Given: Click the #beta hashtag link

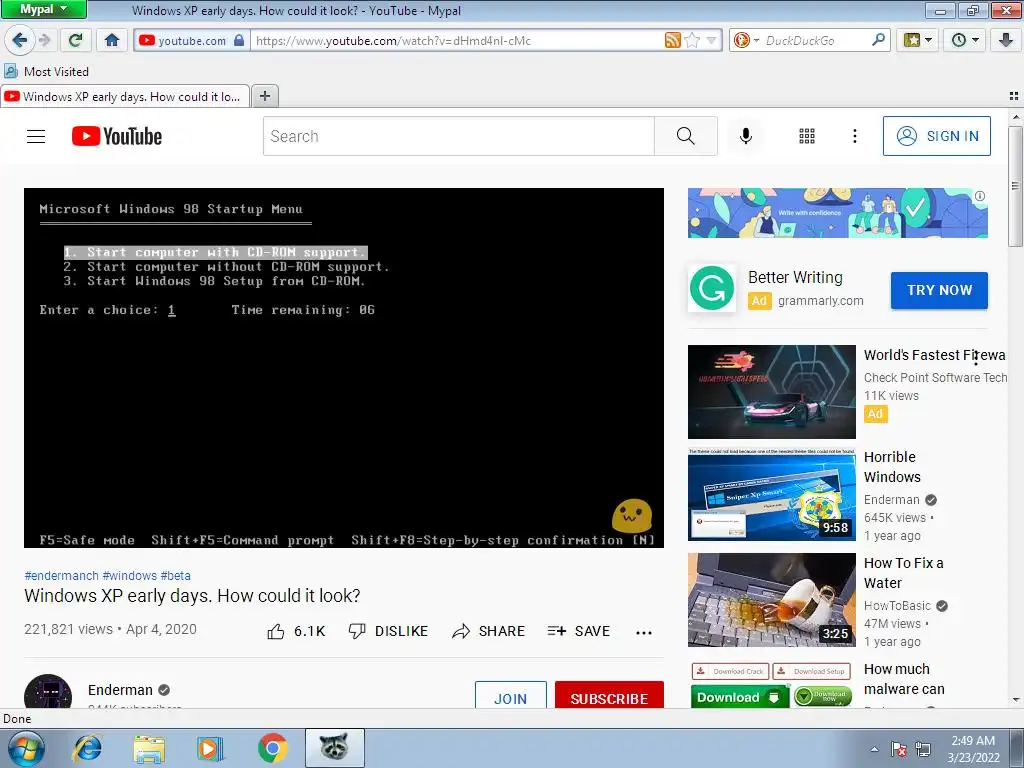Looking at the screenshot, I should [175, 575].
